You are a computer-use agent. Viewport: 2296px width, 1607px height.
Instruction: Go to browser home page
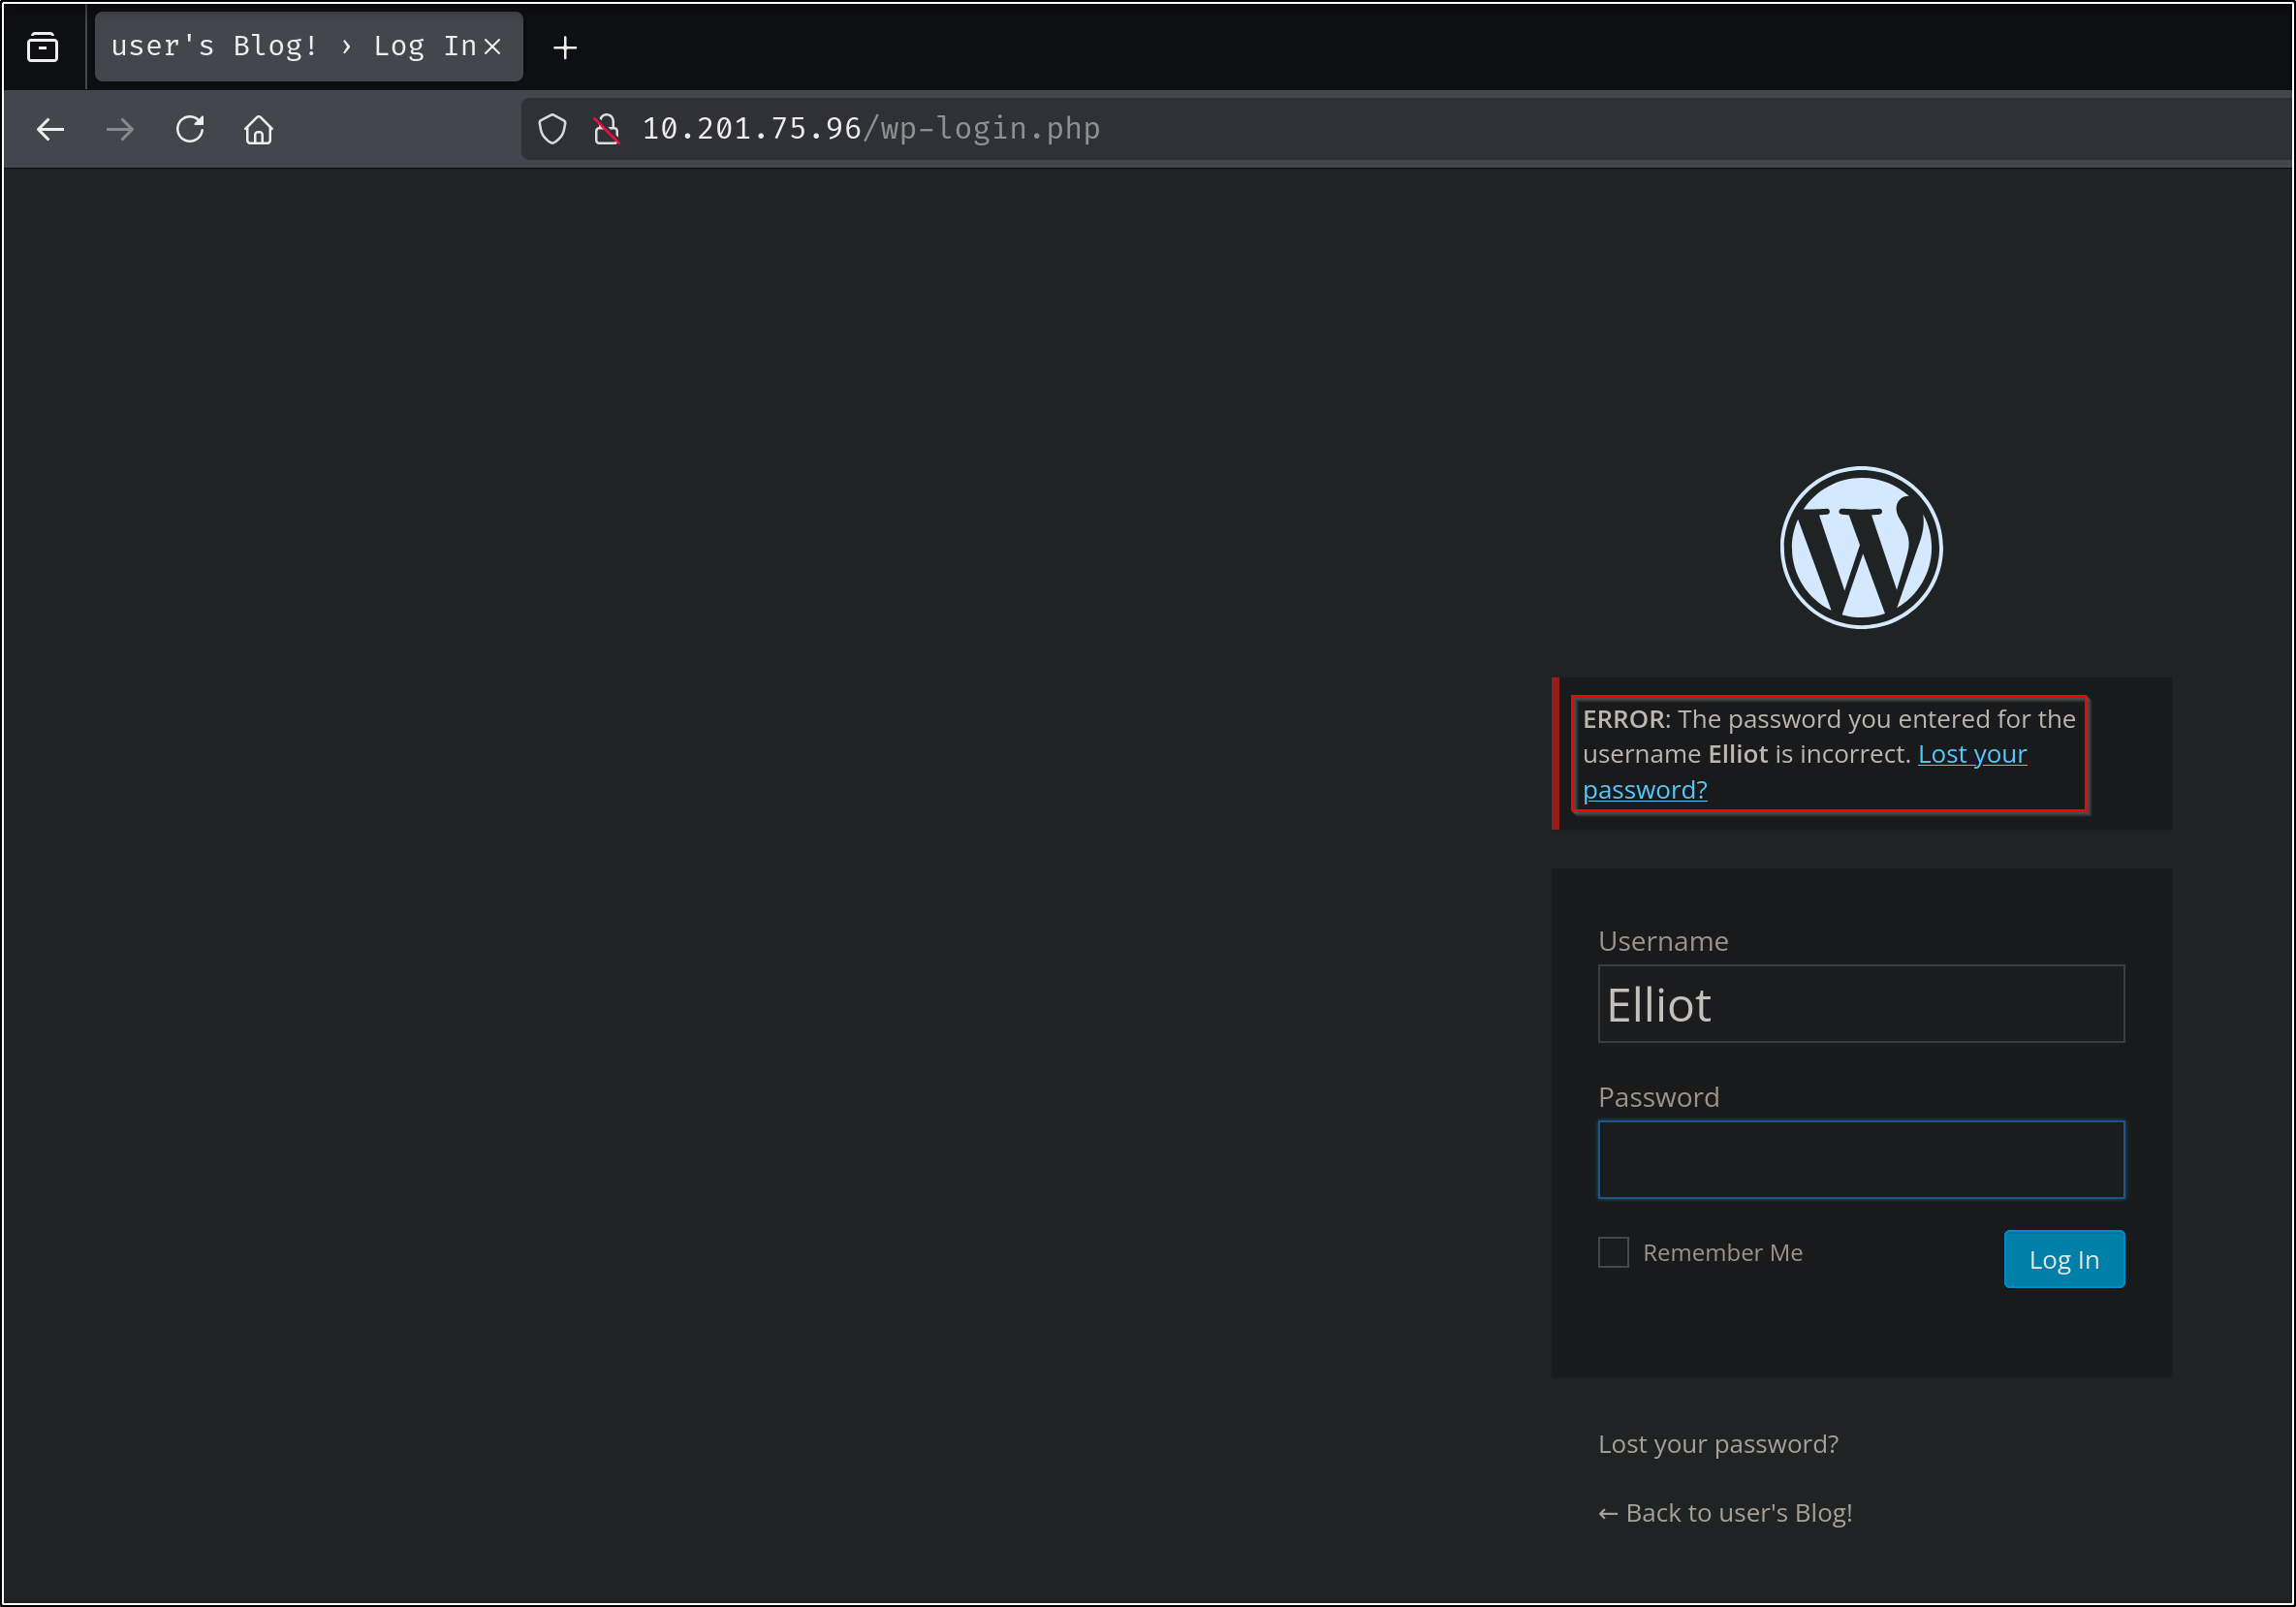coord(259,129)
